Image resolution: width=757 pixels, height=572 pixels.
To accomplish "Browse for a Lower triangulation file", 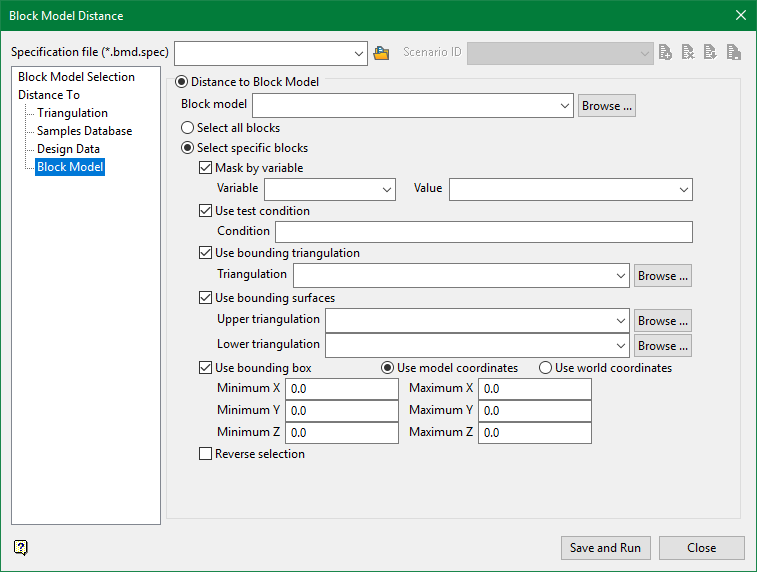I will [x=662, y=346].
